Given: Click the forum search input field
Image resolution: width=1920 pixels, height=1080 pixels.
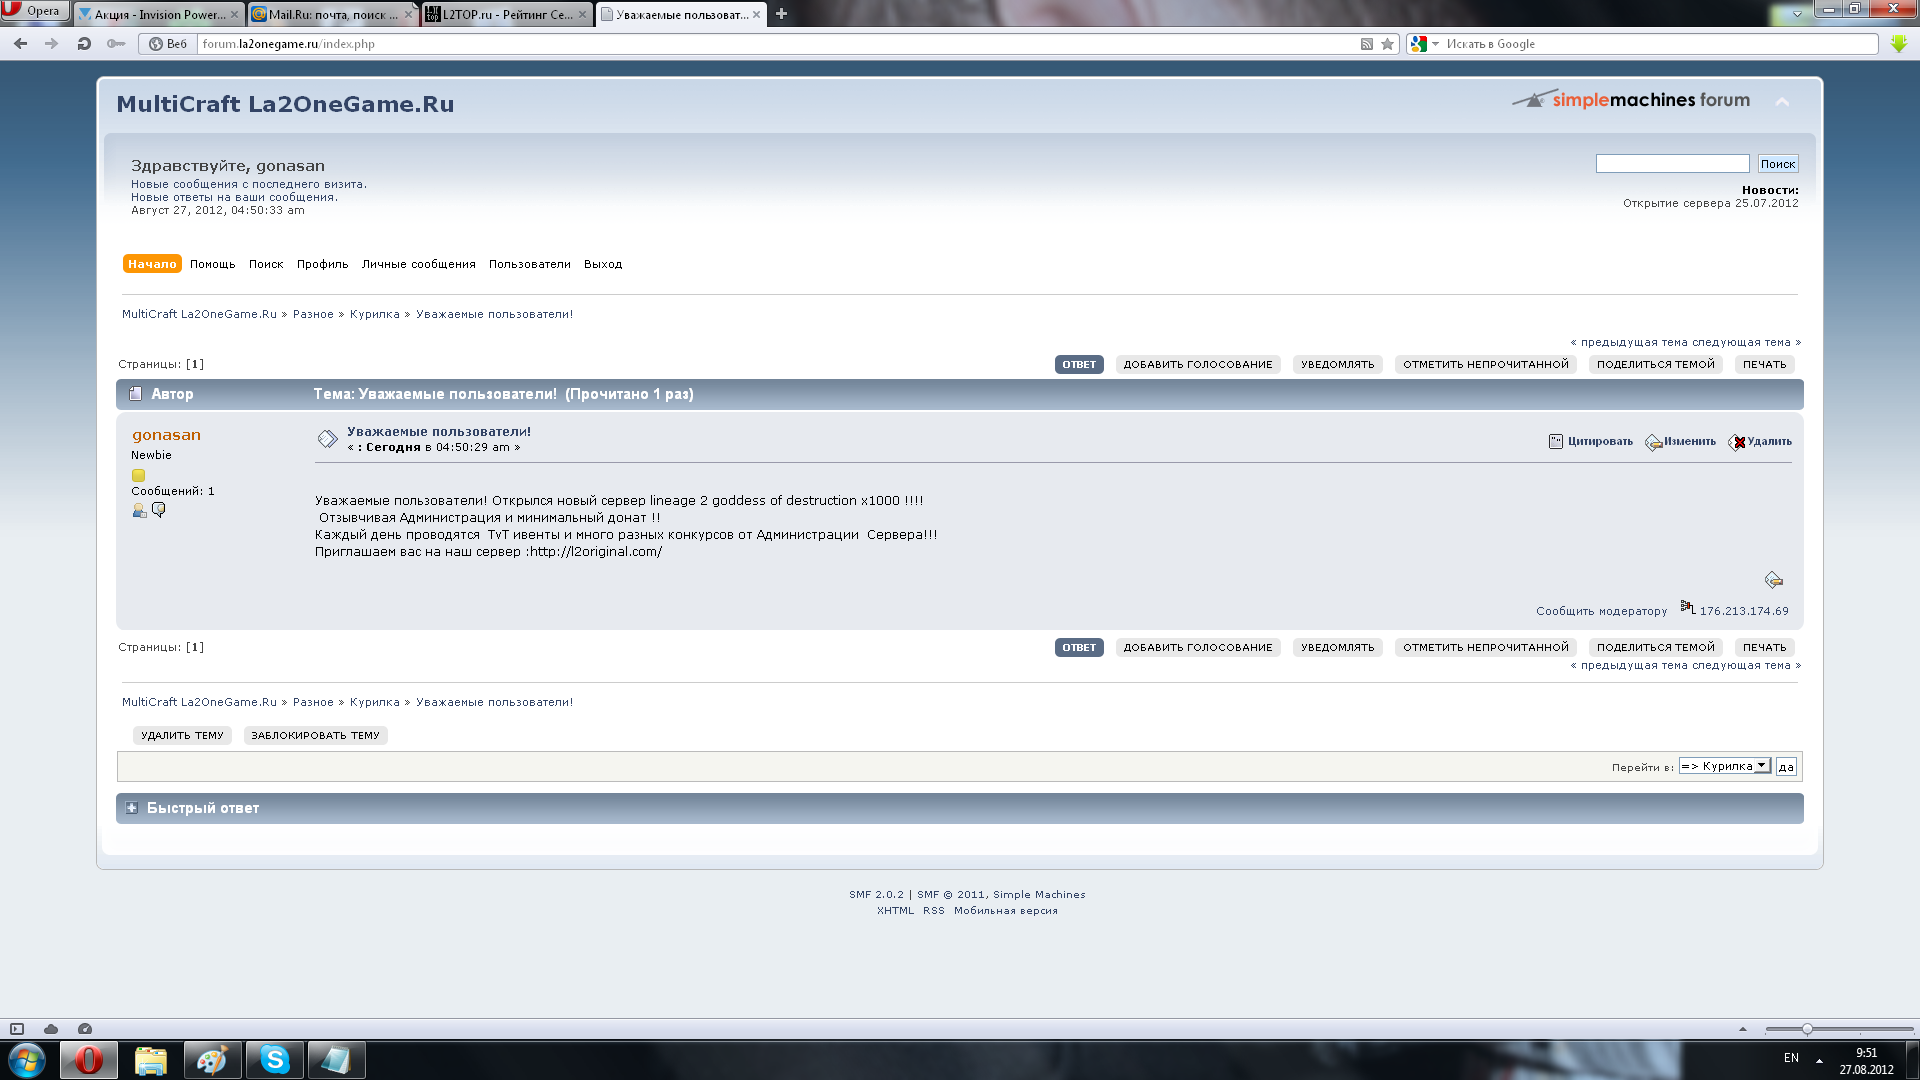Looking at the screenshot, I should pos(1672,164).
